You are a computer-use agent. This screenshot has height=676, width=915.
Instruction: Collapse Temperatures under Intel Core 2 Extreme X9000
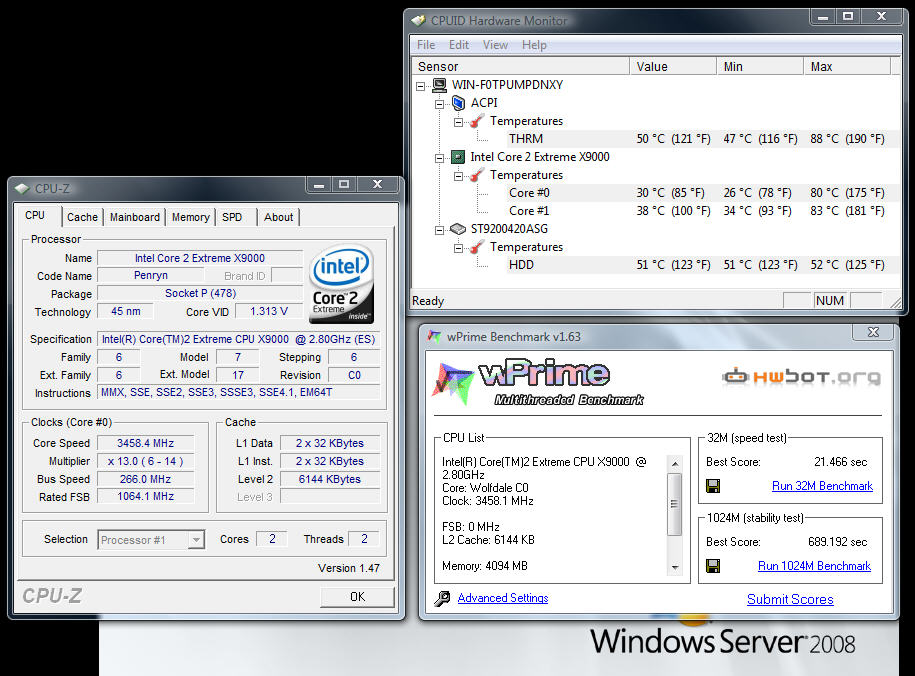pos(459,176)
